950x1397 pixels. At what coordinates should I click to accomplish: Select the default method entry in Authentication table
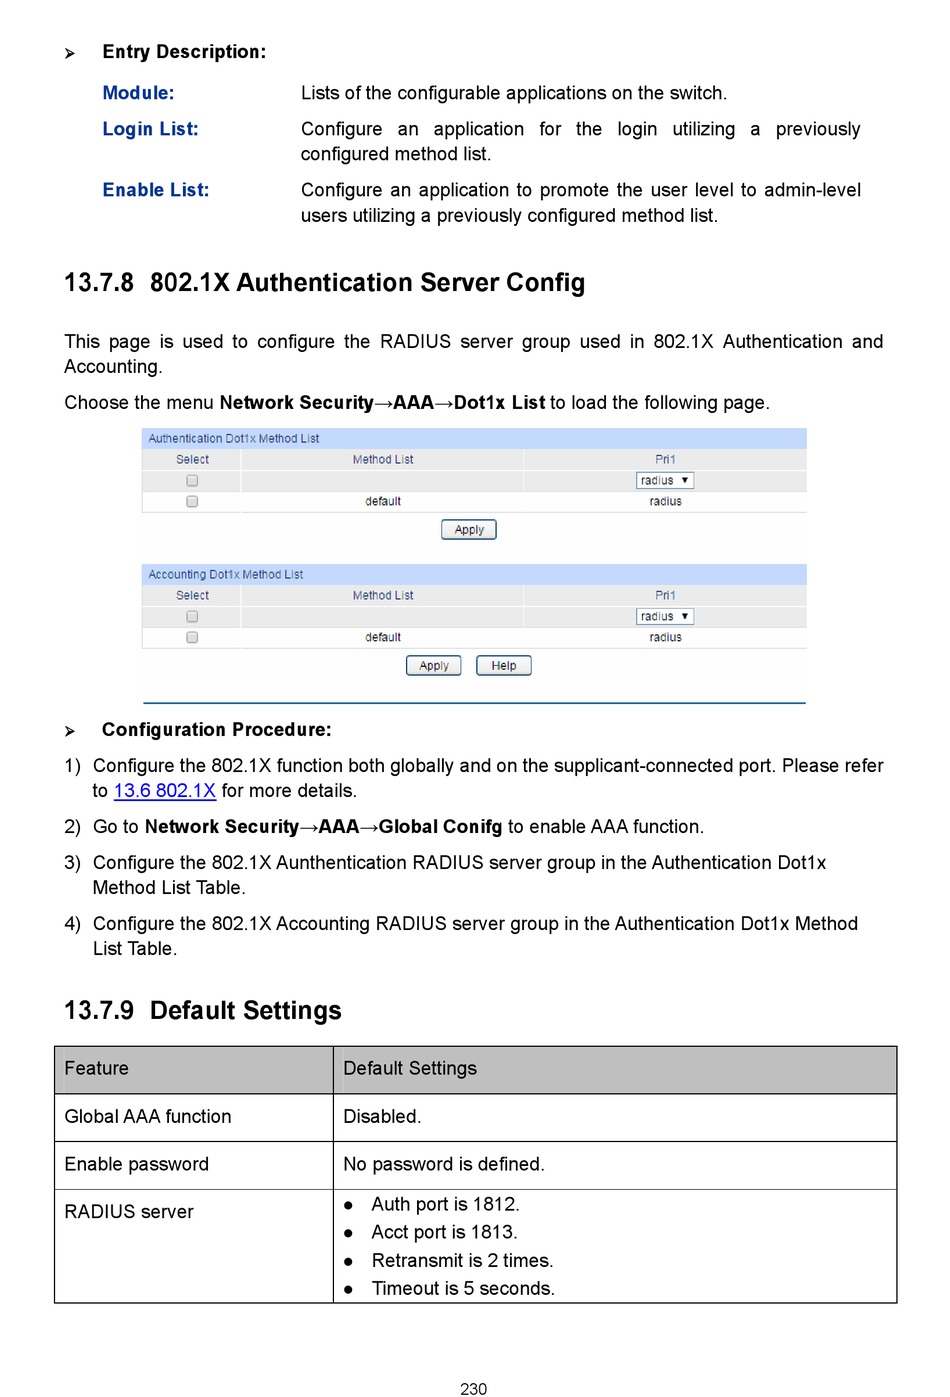[382, 502]
